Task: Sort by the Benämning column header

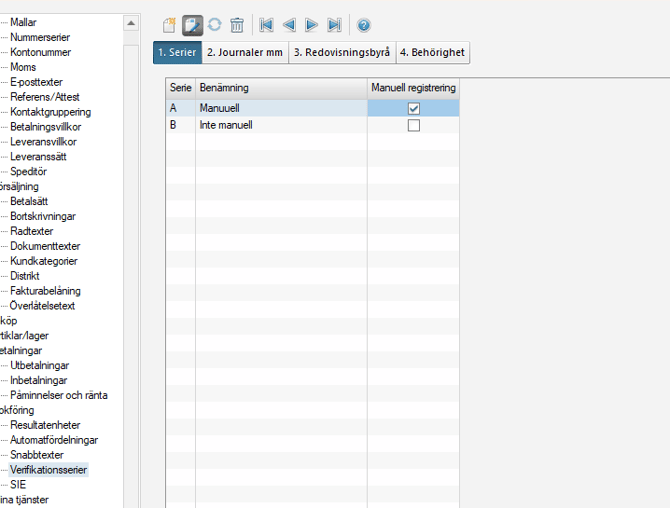Action: (280, 89)
